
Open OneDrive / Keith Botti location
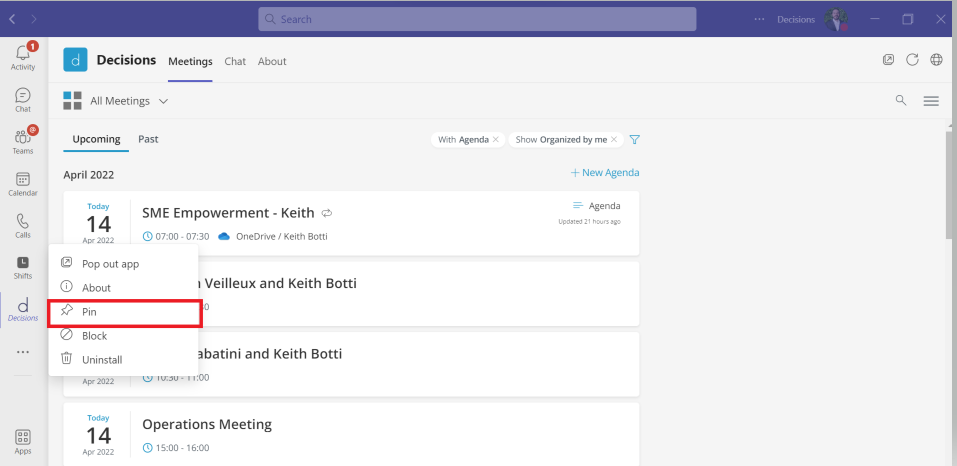[281, 236]
